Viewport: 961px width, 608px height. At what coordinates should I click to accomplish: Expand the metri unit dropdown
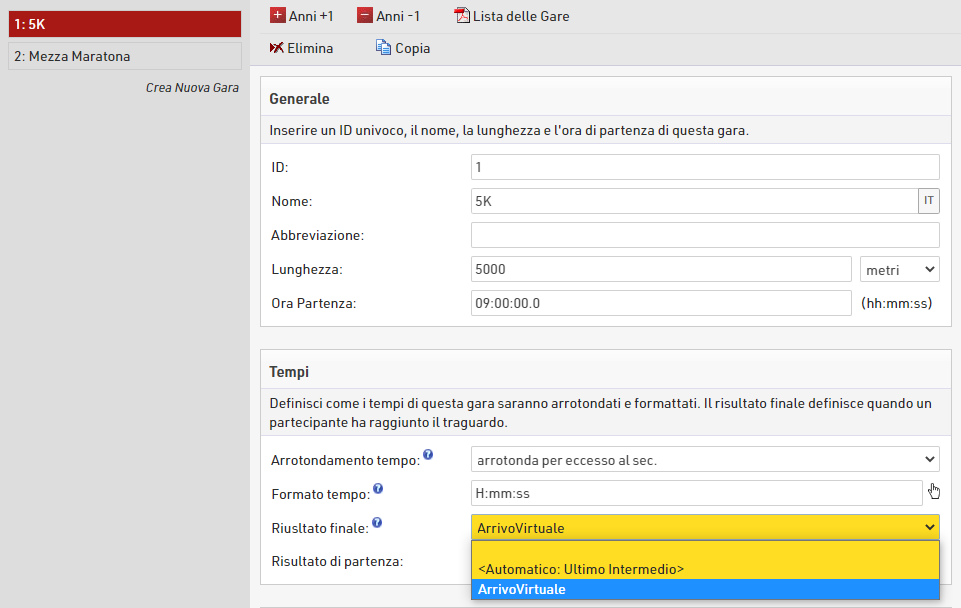899,269
